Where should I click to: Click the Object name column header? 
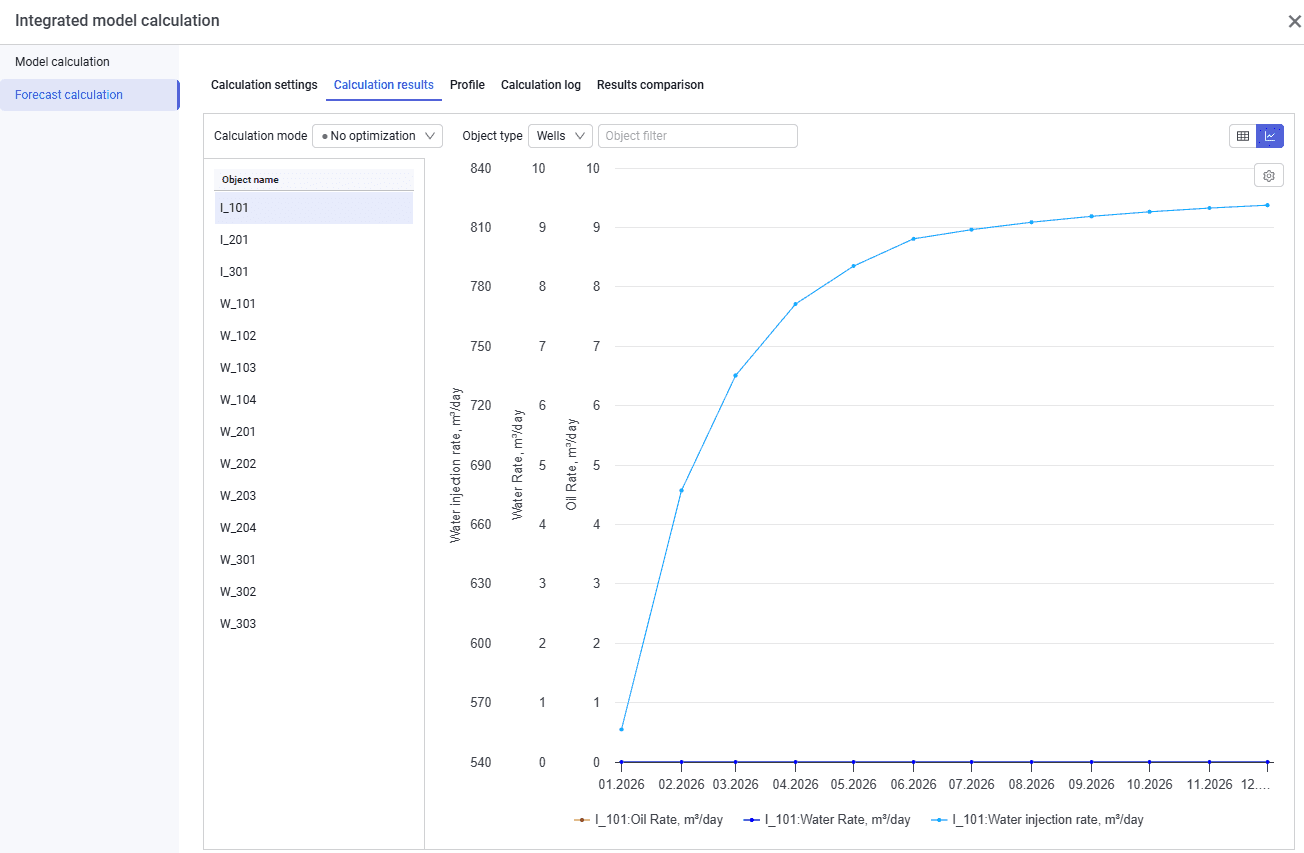pyautogui.click(x=313, y=180)
